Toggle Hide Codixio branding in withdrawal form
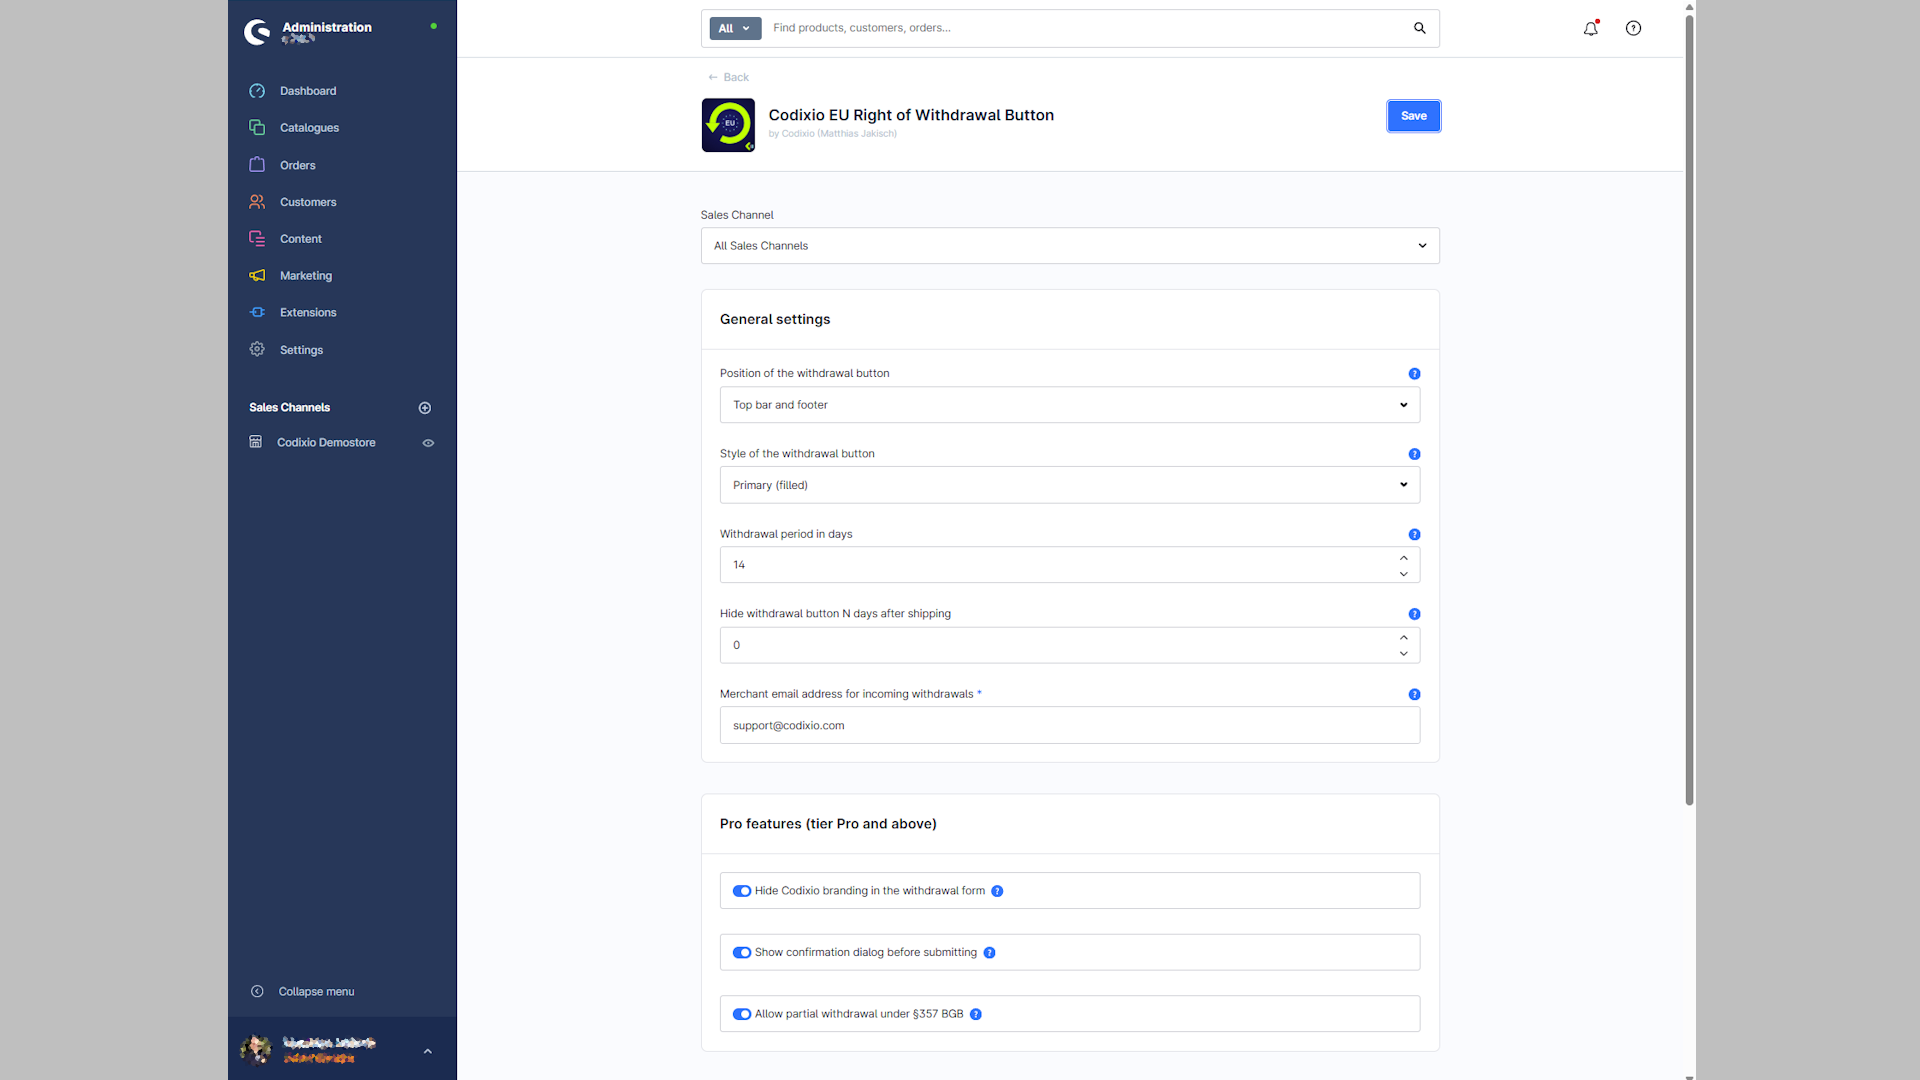The width and height of the screenshot is (1920, 1080). pos(742,891)
